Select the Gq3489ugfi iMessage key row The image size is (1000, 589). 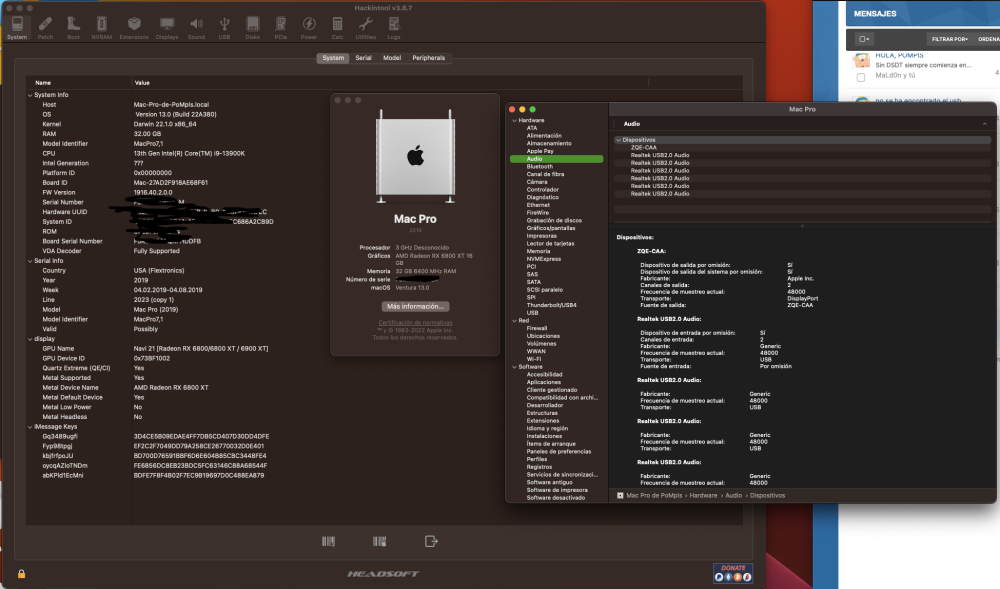pos(384,437)
